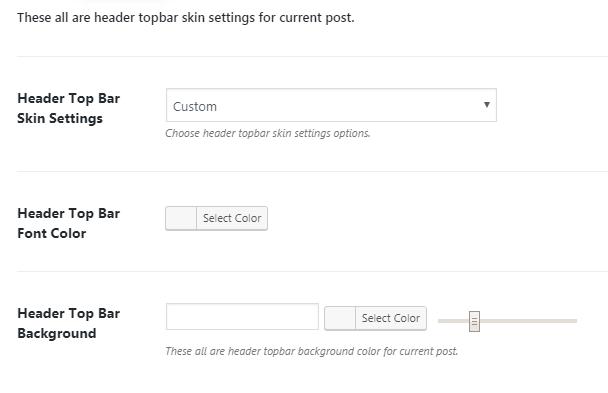This screenshot has height=393, width=608.
Task: Open Select Color for Font Color
Action: point(232,218)
